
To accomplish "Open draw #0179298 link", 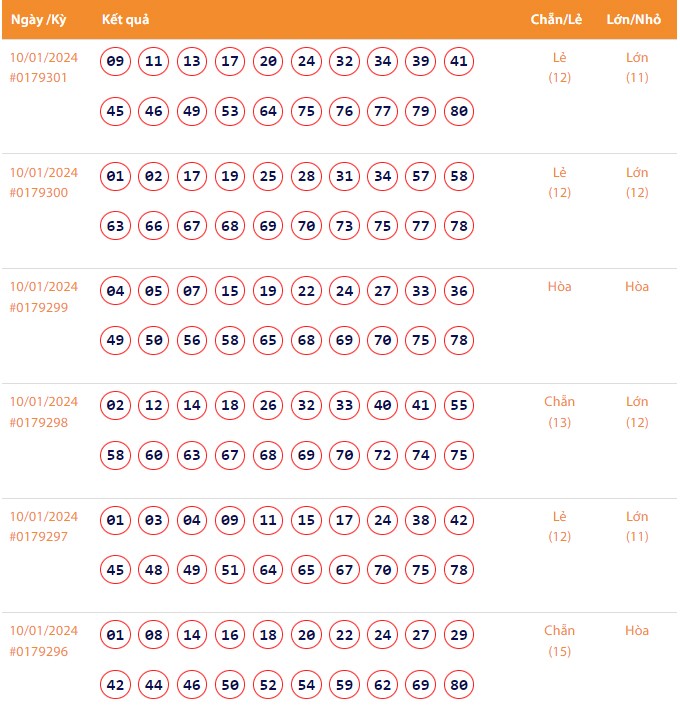I will pyautogui.click(x=39, y=422).
